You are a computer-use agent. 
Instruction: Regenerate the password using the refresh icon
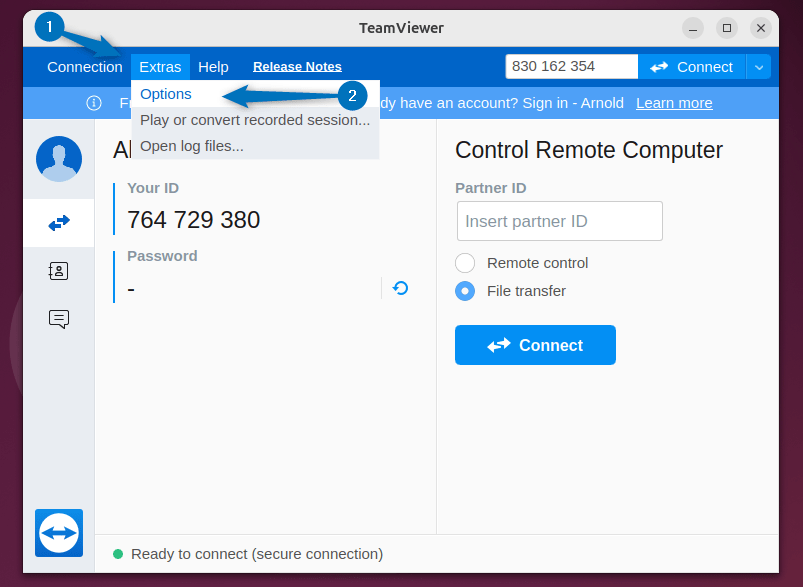[x=400, y=287]
